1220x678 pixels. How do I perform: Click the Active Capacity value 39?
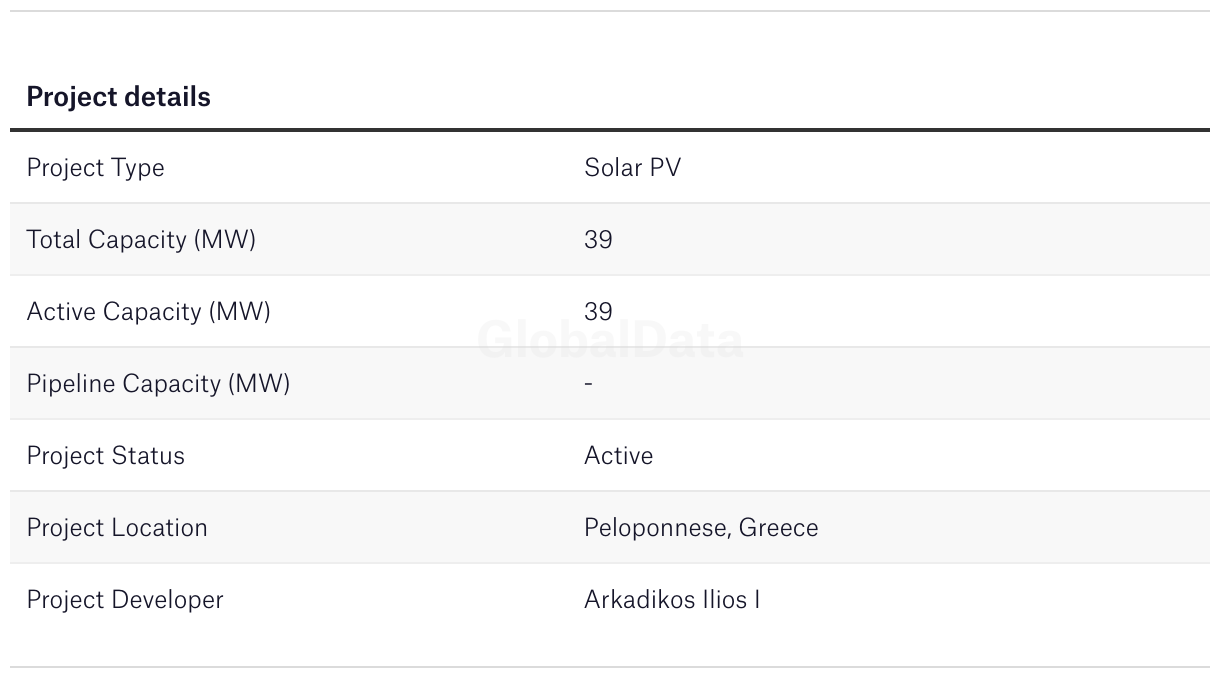point(598,312)
